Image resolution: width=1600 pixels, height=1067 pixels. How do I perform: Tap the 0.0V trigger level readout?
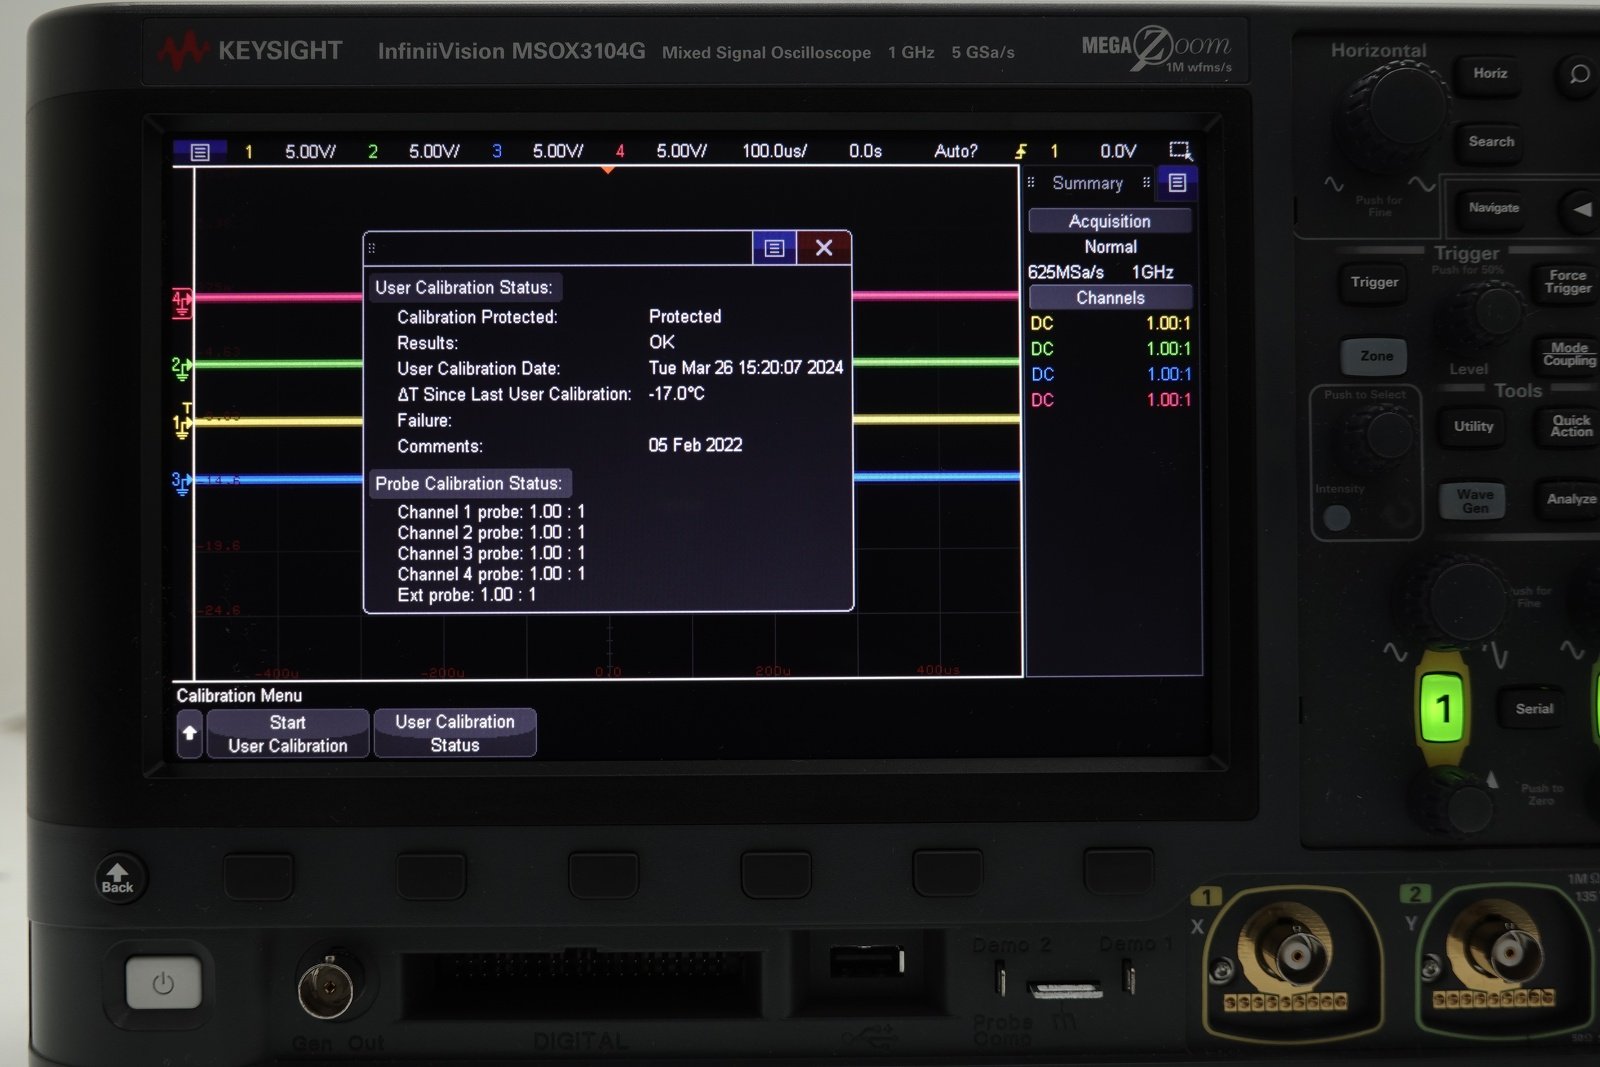tap(1118, 151)
